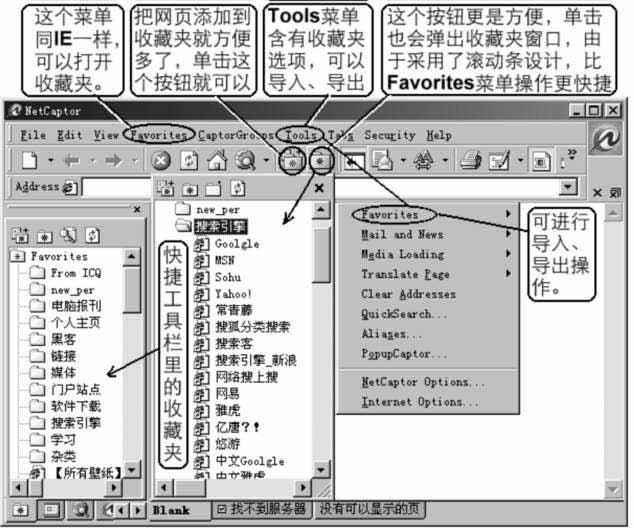The height and width of the screenshot is (528, 634).
Task: Click favorites popup scrollbar down arrow
Action: point(320,470)
